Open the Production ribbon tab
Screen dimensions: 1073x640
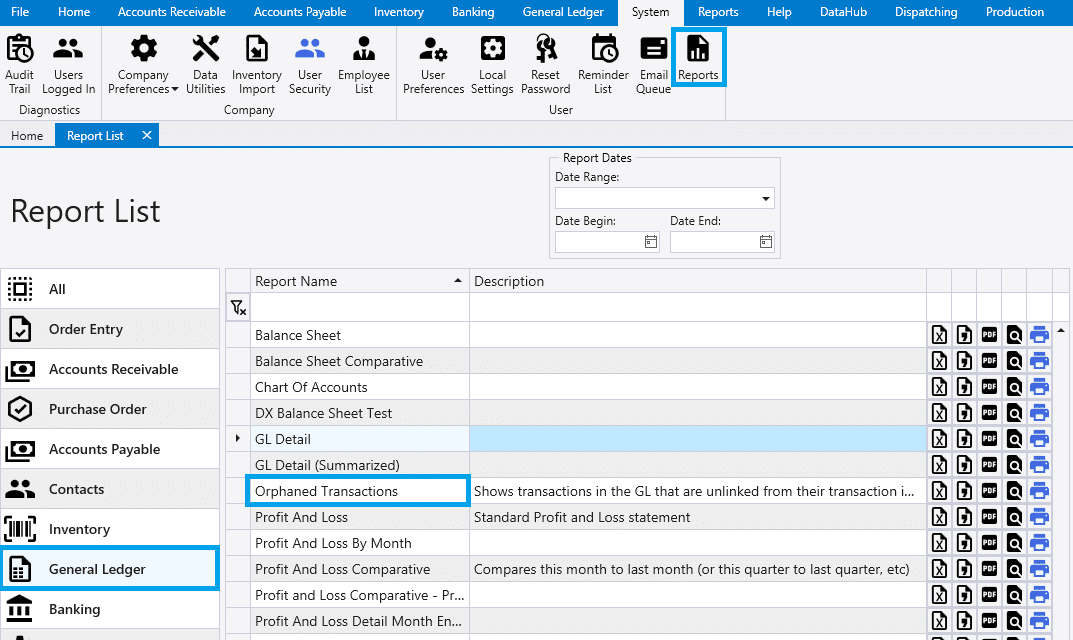click(1015, 12)
